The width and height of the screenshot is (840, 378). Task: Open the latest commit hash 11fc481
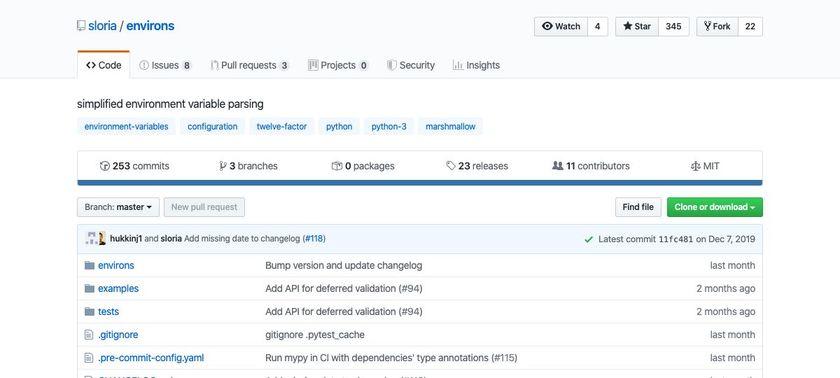[x=676, y=239]
